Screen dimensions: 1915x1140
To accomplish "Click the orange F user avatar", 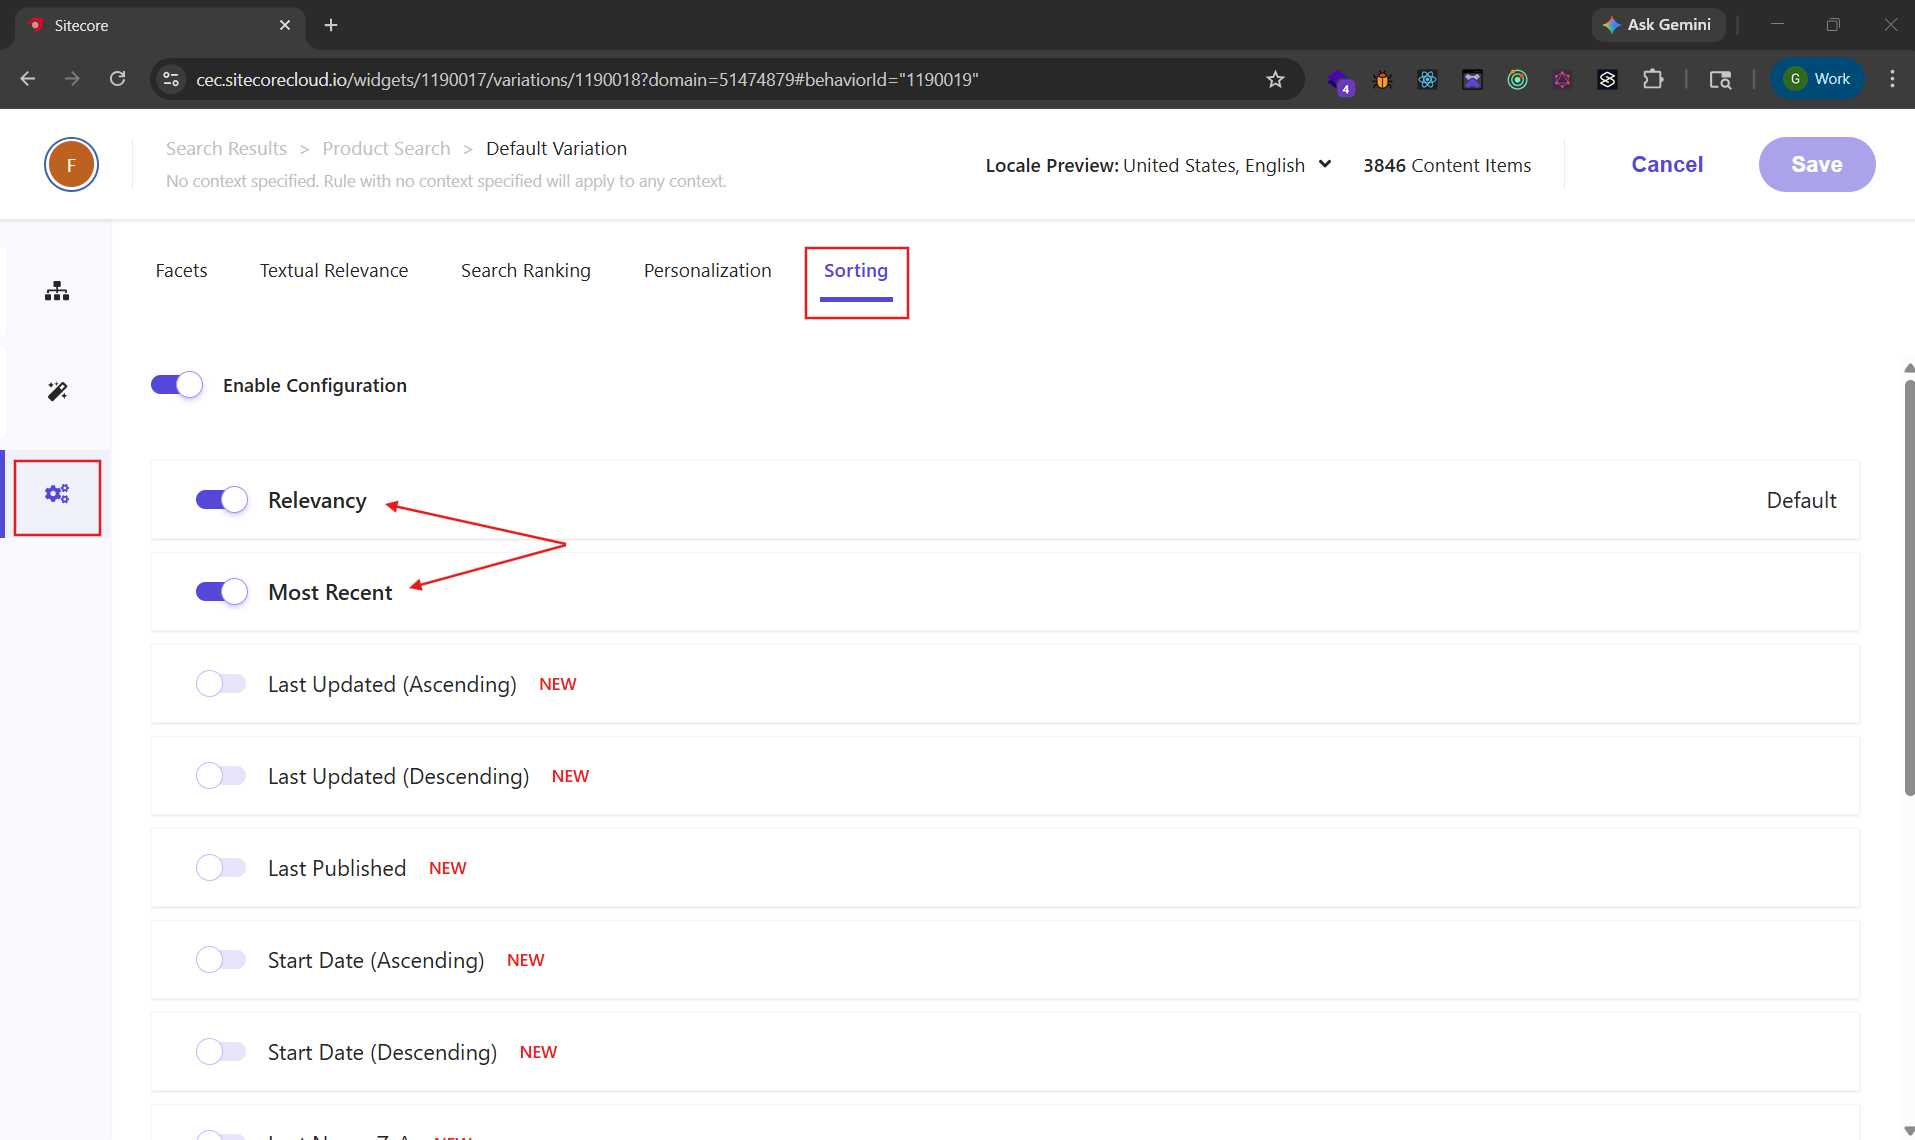I will point(71,165).
